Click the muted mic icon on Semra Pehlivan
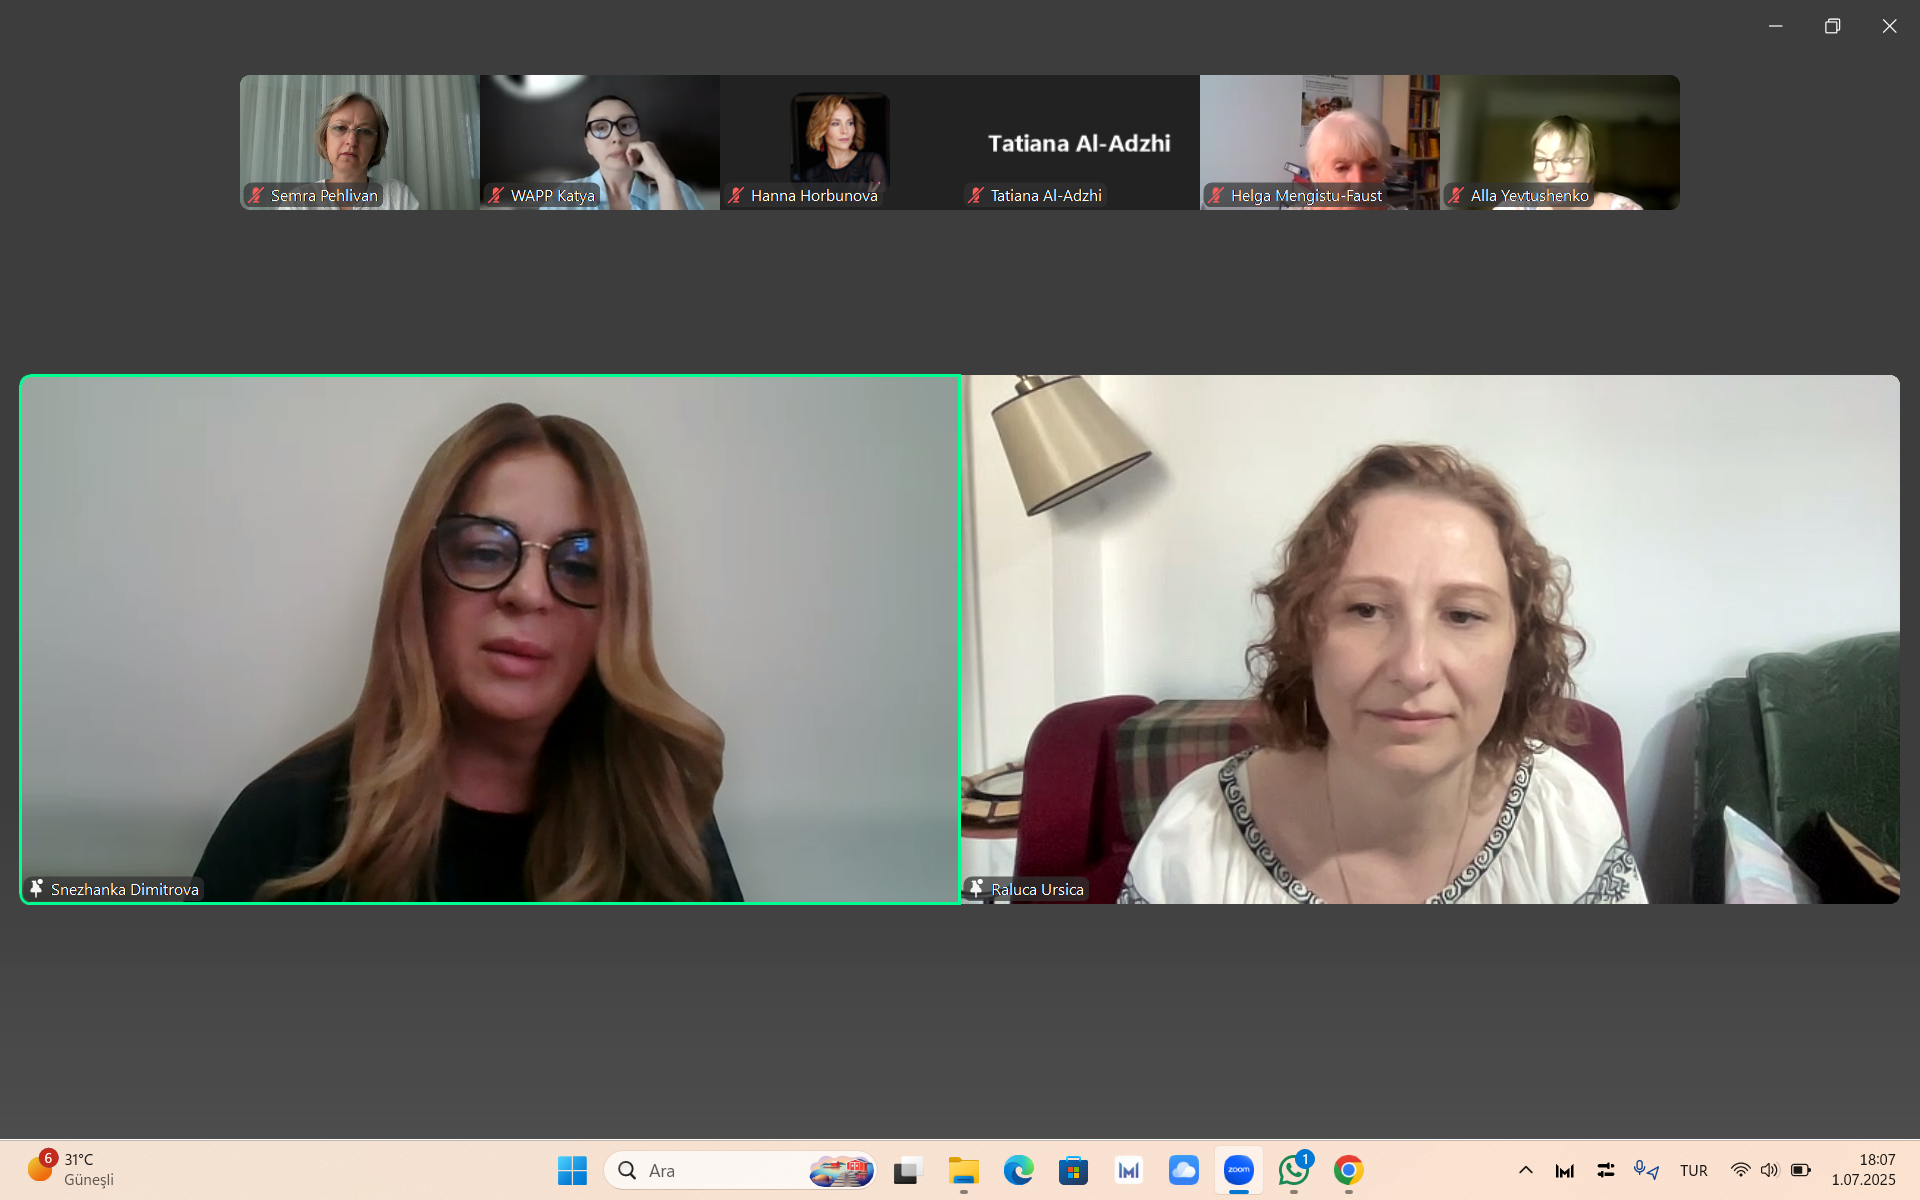This screenshot has width=1920, height=1200. pos(256,196)
